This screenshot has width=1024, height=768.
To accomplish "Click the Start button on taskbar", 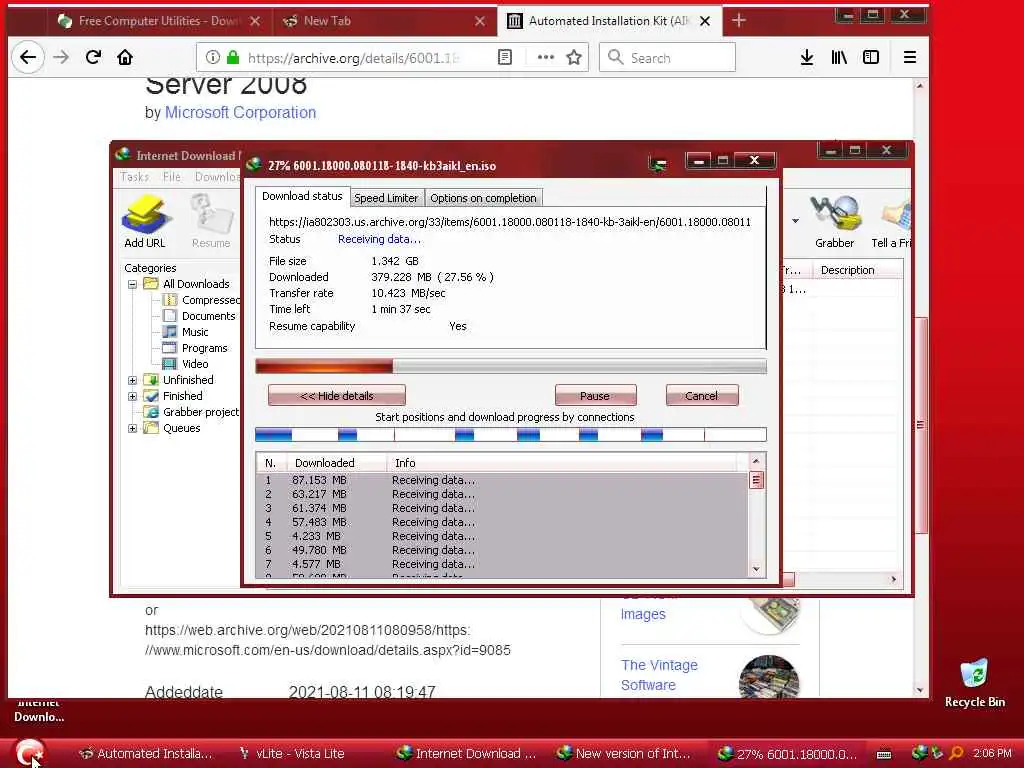I will click(x=29, y=753).
